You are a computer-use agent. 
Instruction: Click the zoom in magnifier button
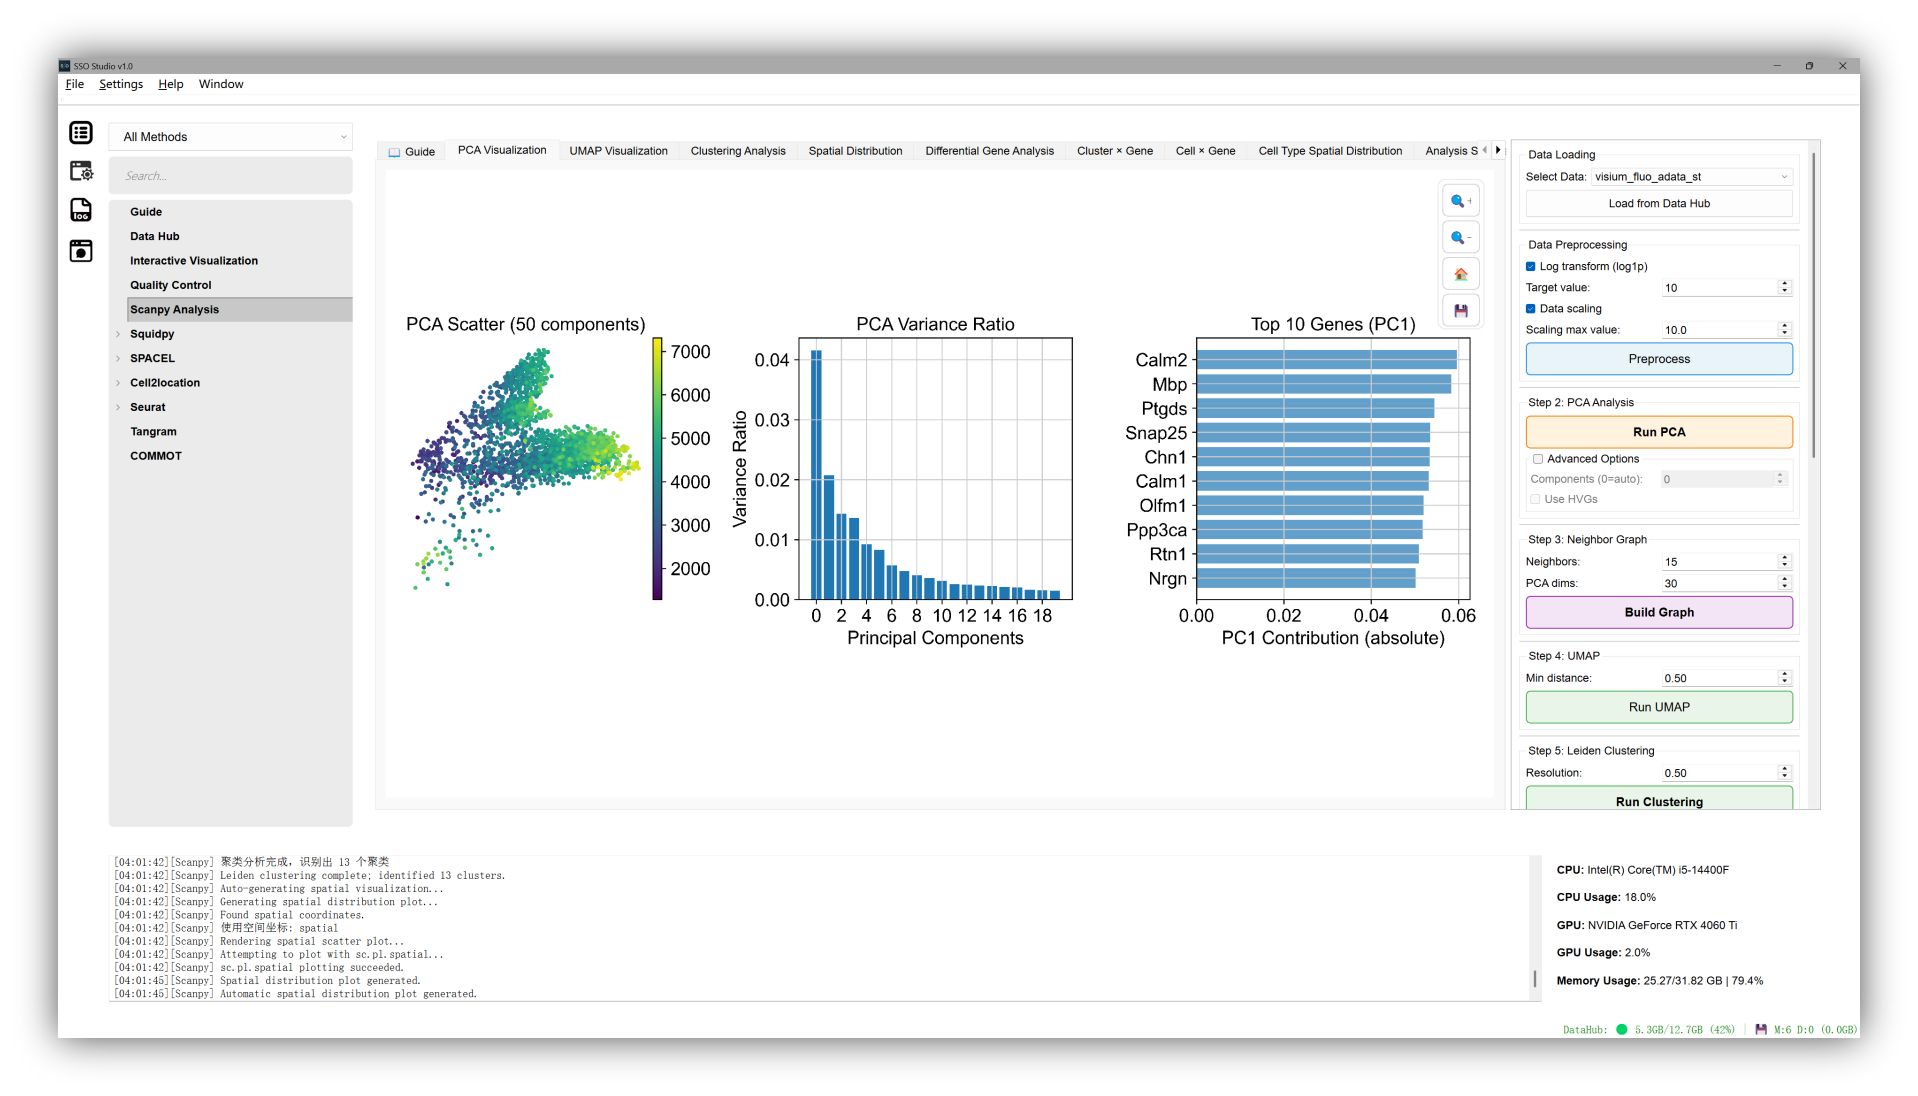pyautogui.click(x=1460, y=201)
